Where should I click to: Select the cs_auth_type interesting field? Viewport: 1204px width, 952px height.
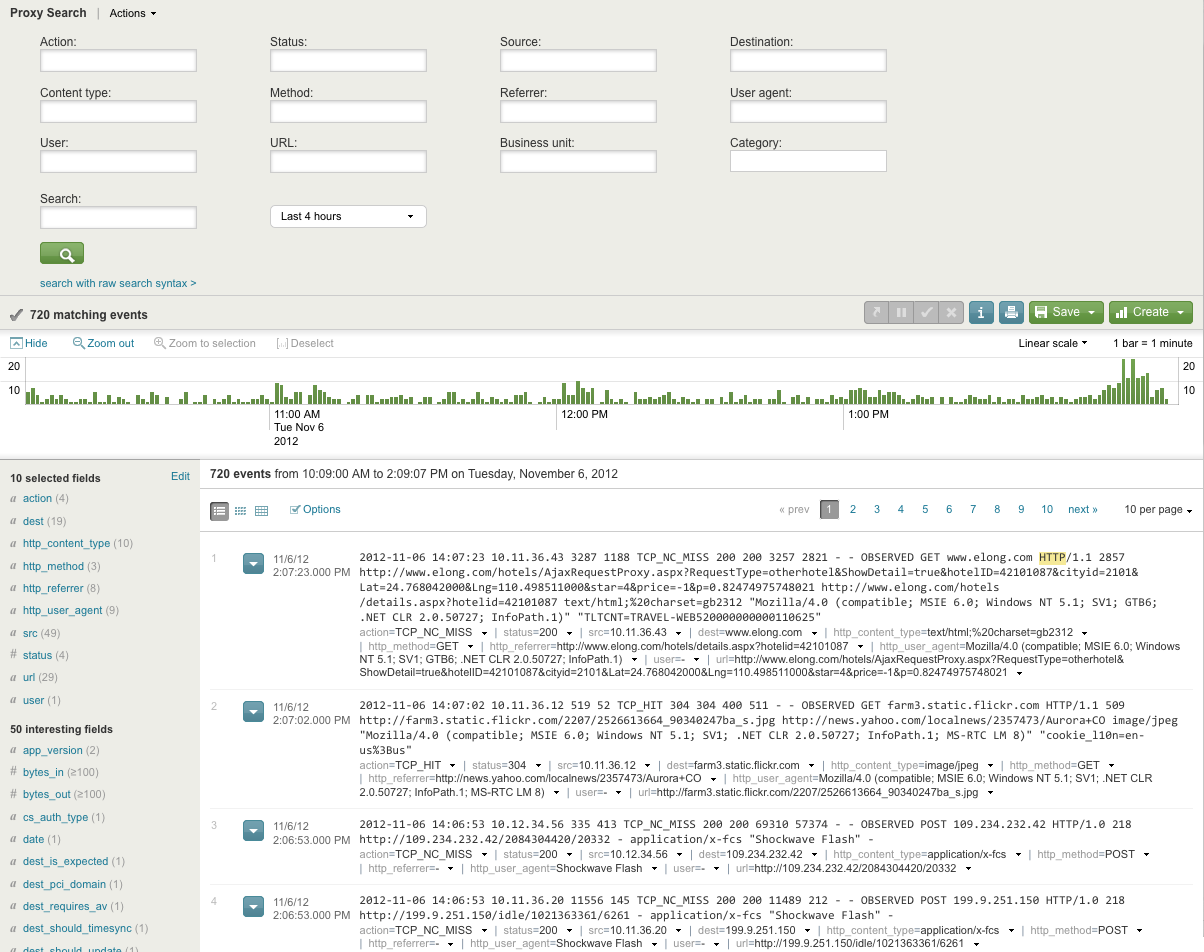tap(56, 817)
